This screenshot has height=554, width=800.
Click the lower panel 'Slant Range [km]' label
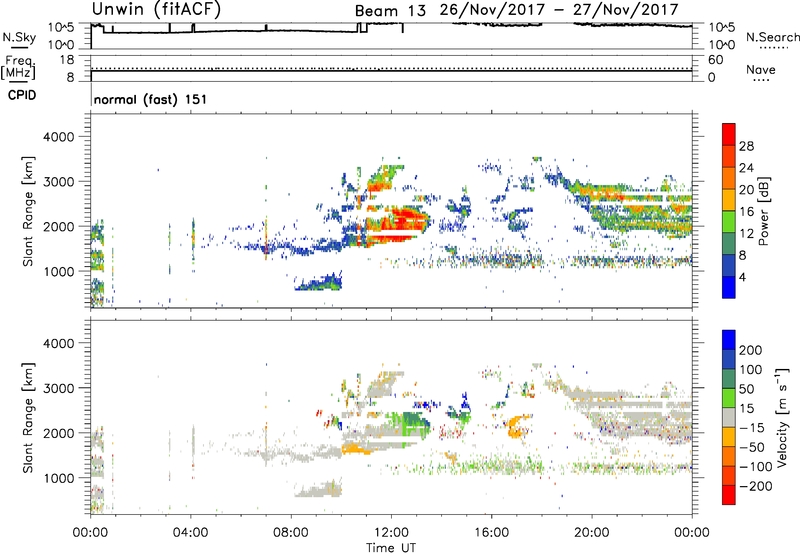pyautogui.click(x=28, y=418)
